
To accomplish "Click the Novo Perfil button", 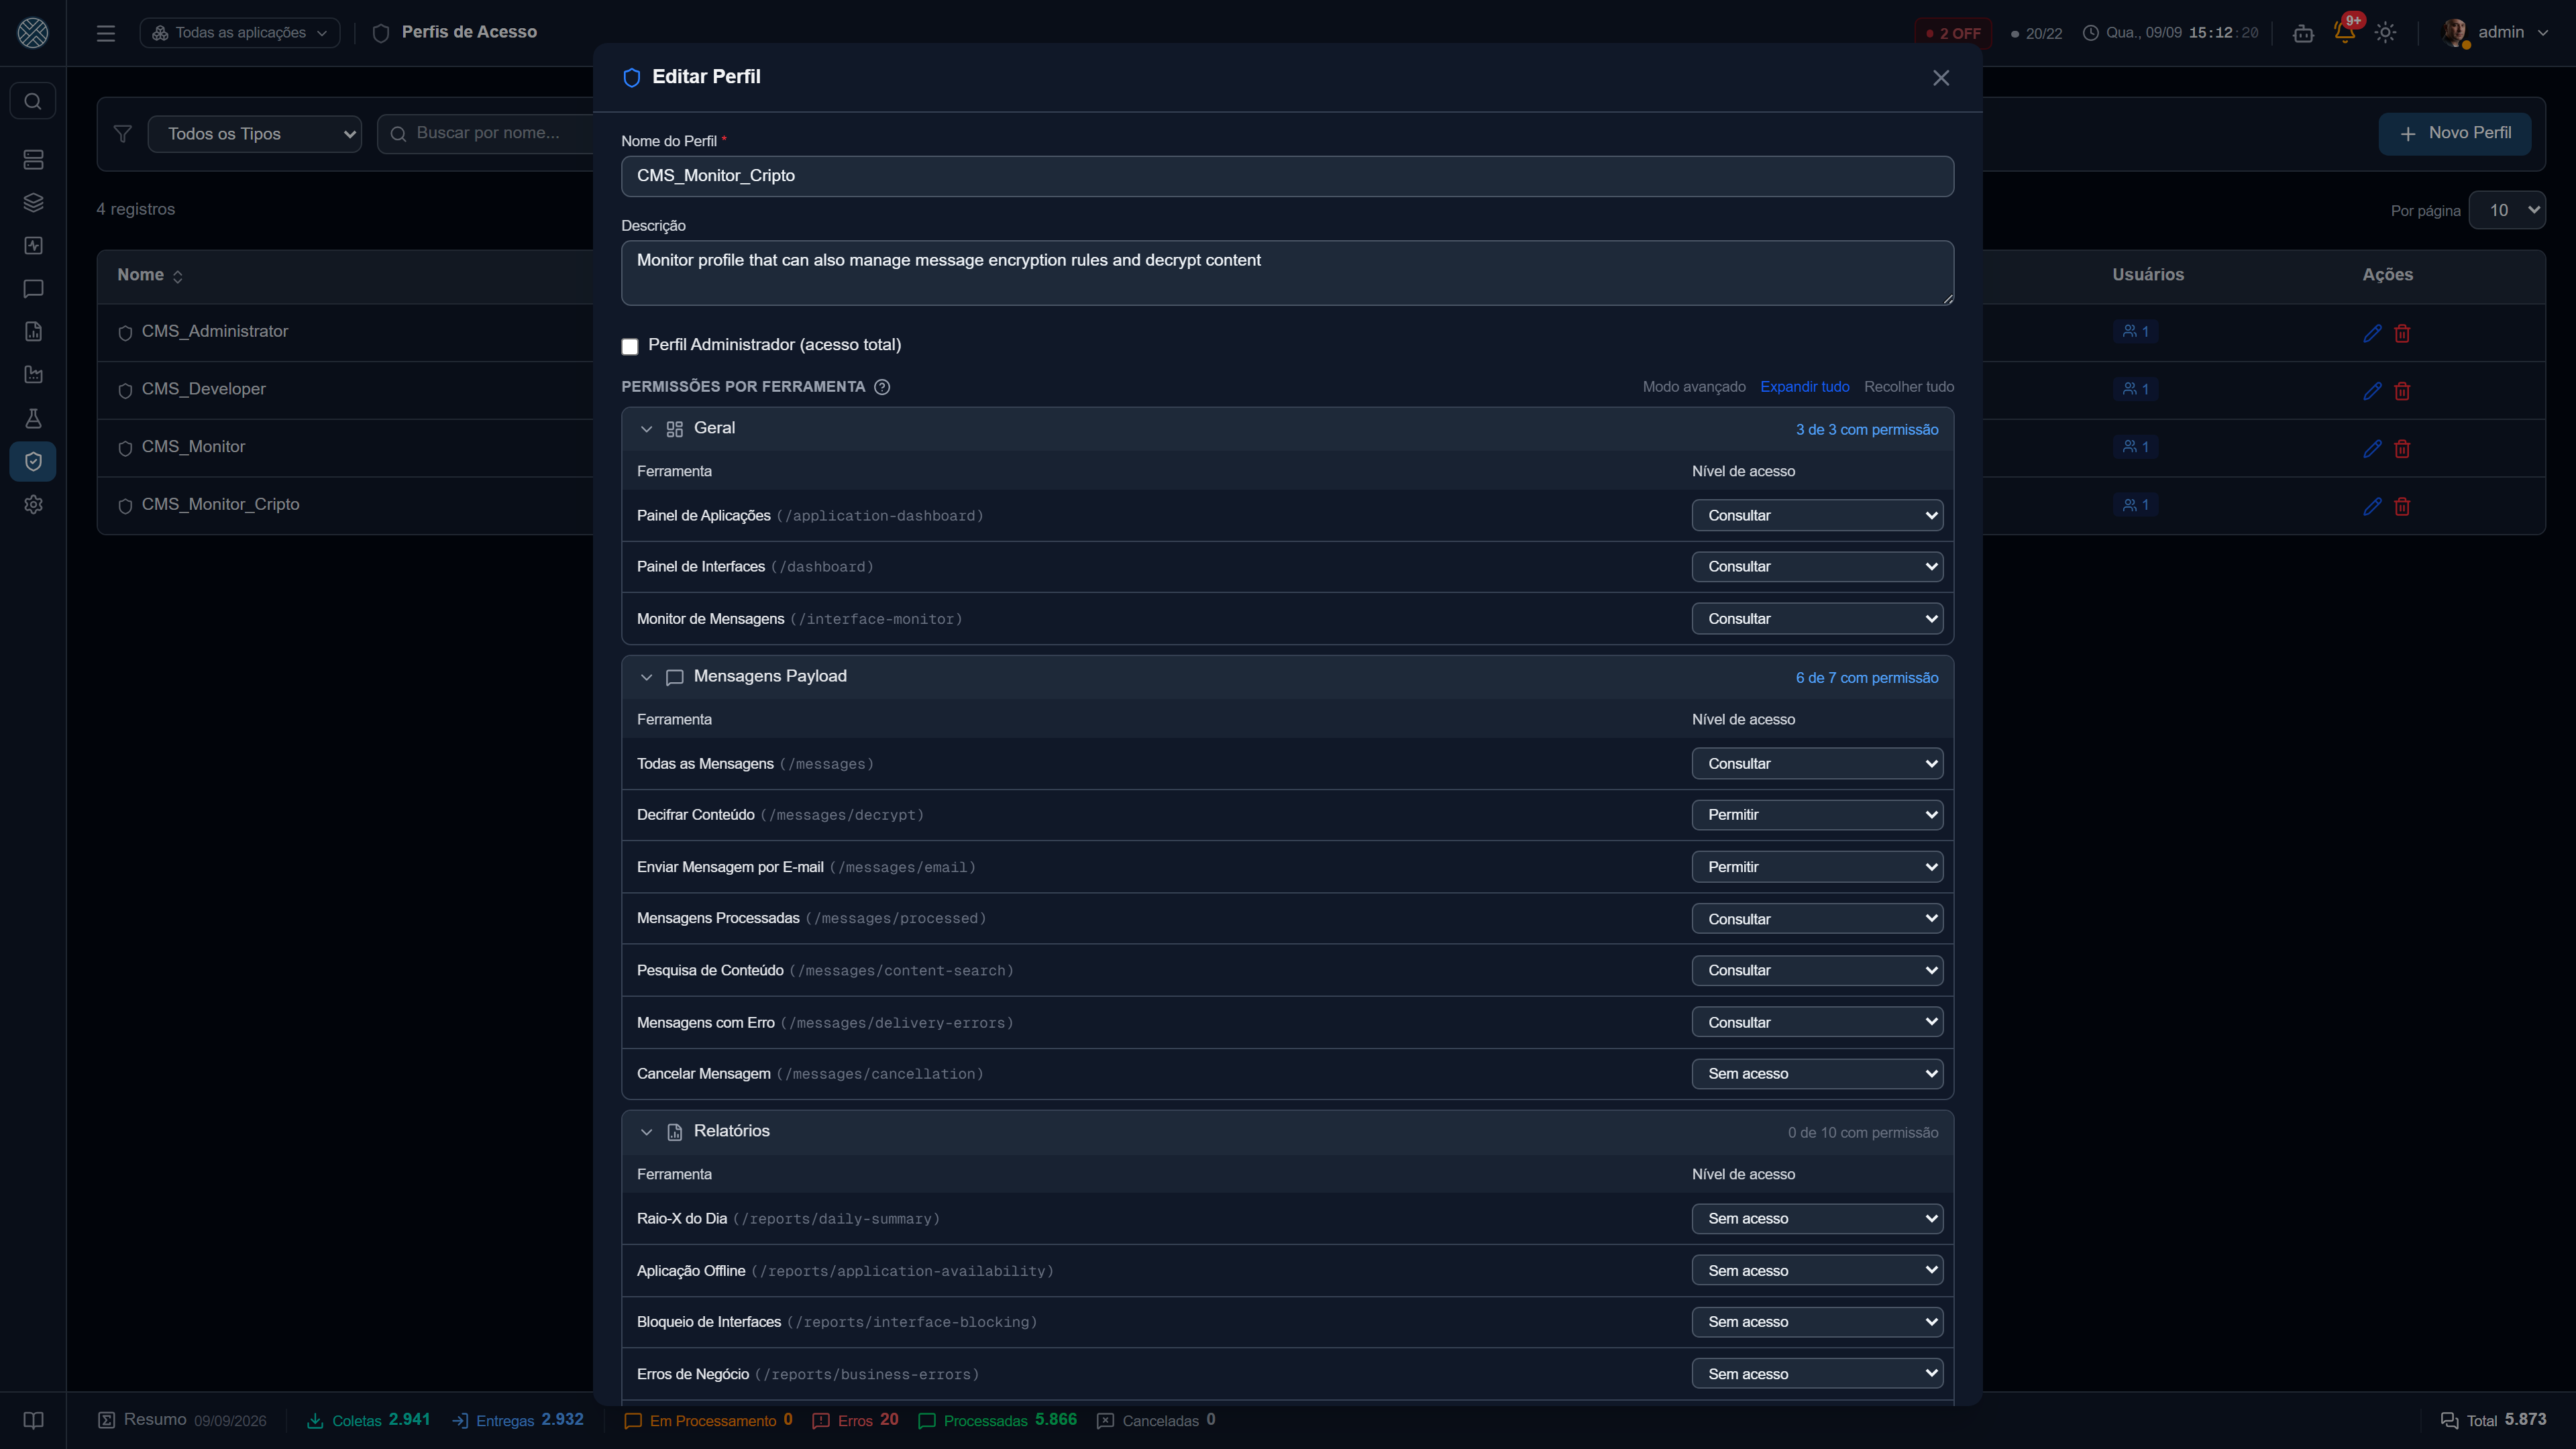I will pos(2455,134).
